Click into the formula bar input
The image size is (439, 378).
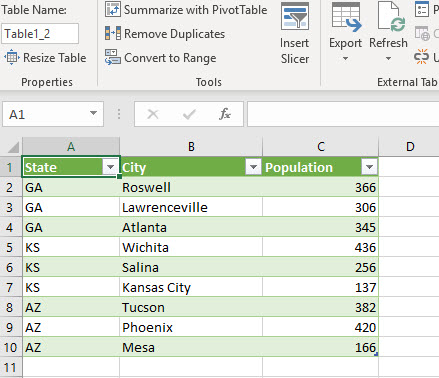point(343,114)
